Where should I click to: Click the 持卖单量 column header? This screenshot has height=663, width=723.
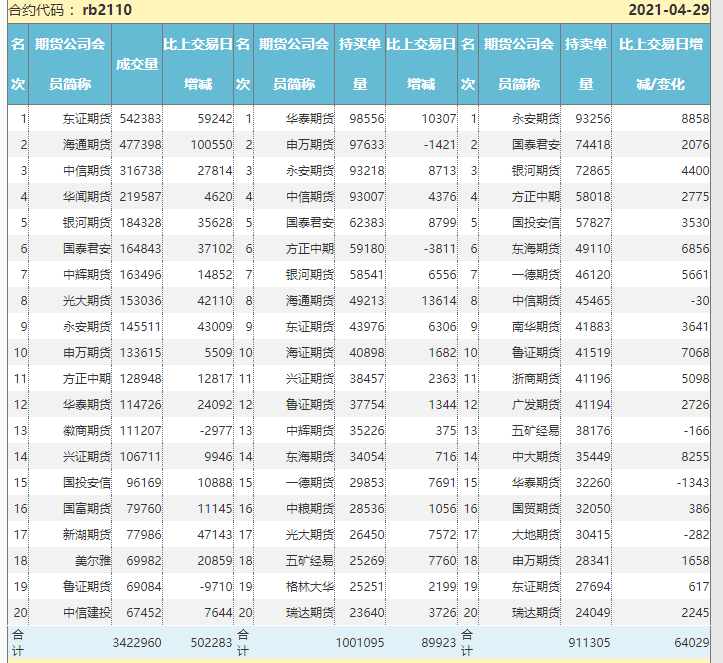pyautogui.click(x=586, y=64)
